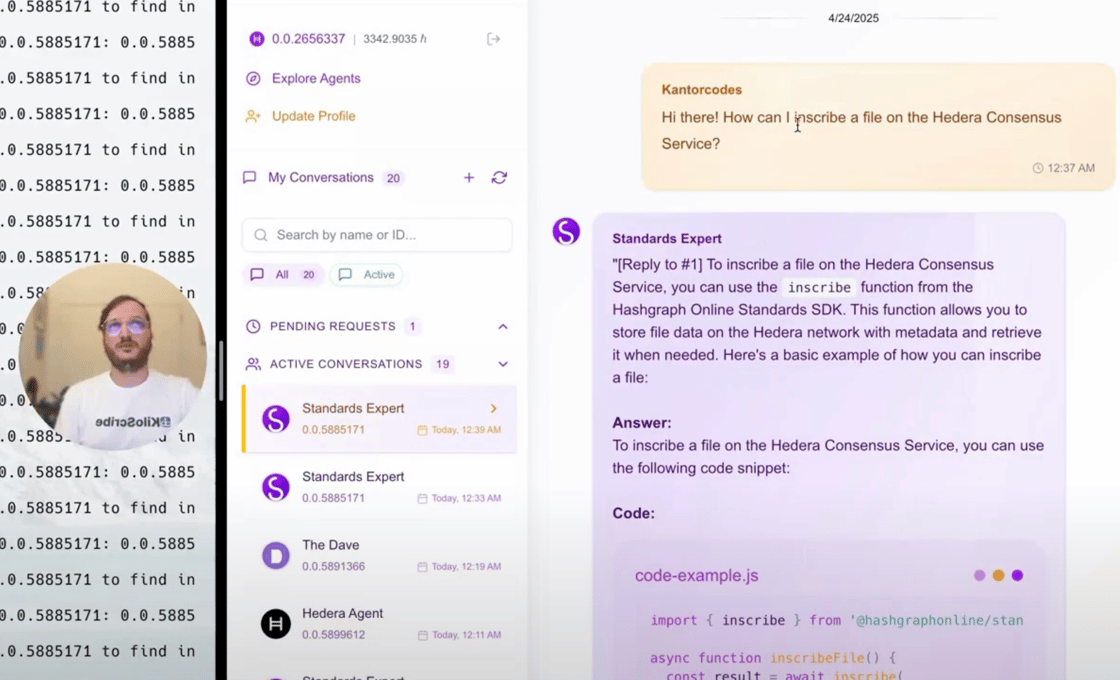The height and width of the screenshot is (680, 1120).
Task: Click agent ID 0.0.5899612
Action: (x=334, y=635)
